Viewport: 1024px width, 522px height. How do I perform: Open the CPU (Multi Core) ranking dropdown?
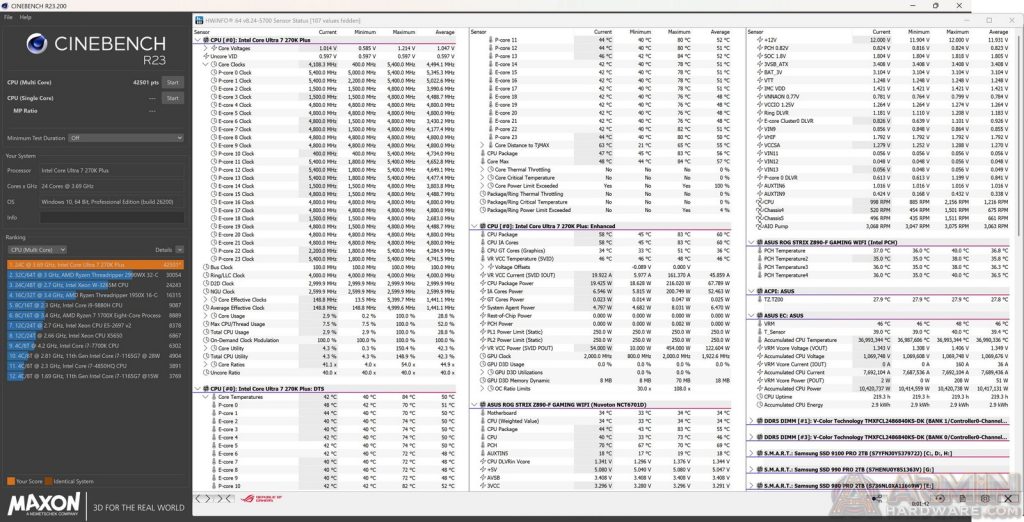click(x=37, y=250)
